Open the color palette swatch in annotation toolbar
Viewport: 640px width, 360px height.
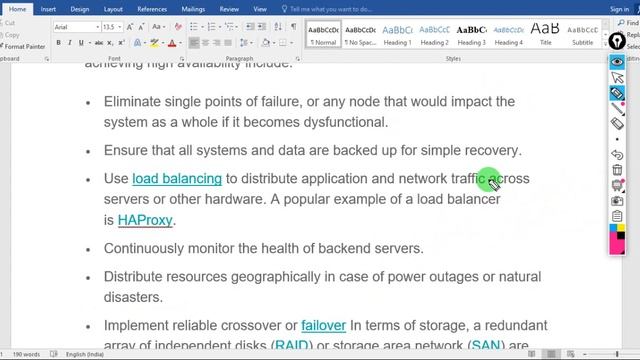(617, 239)
